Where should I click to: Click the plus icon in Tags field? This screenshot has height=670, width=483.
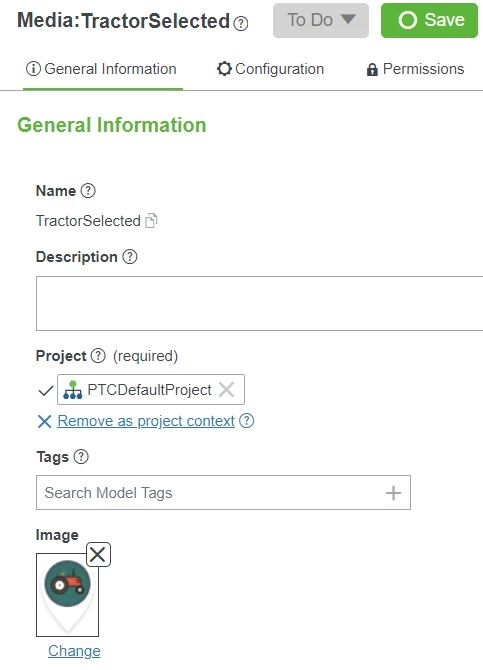(393, 493)
